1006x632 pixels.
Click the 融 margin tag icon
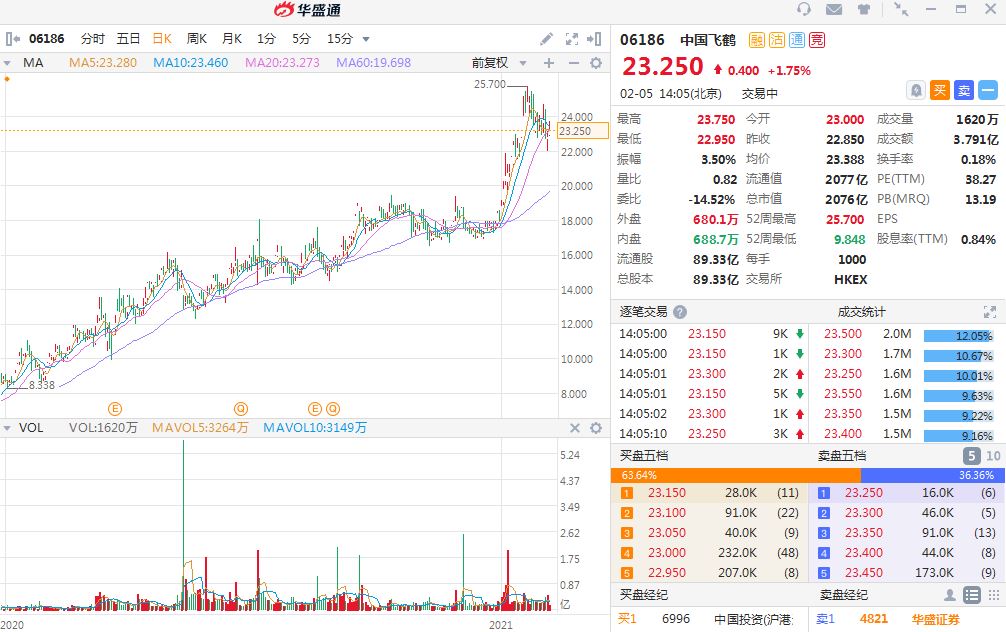point(756,40)
